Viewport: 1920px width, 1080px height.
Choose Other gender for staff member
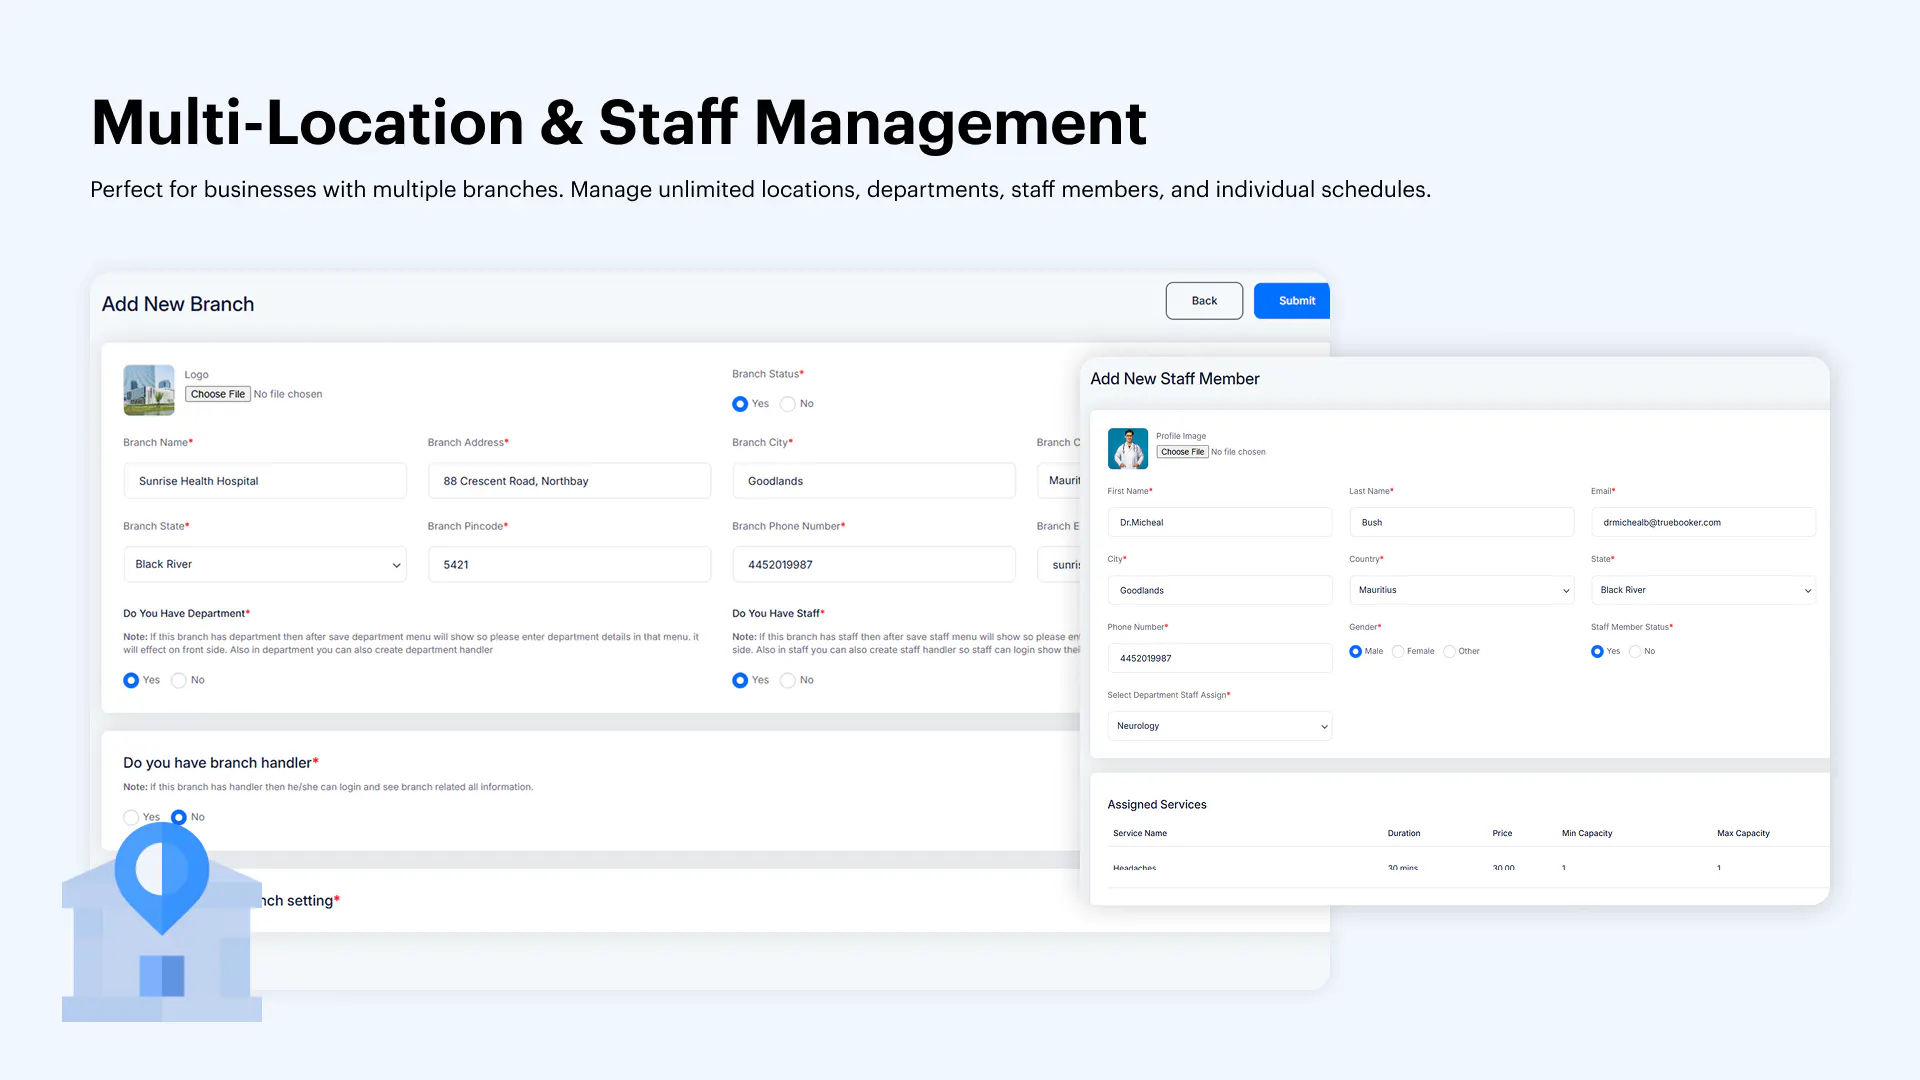[1449, 651]
